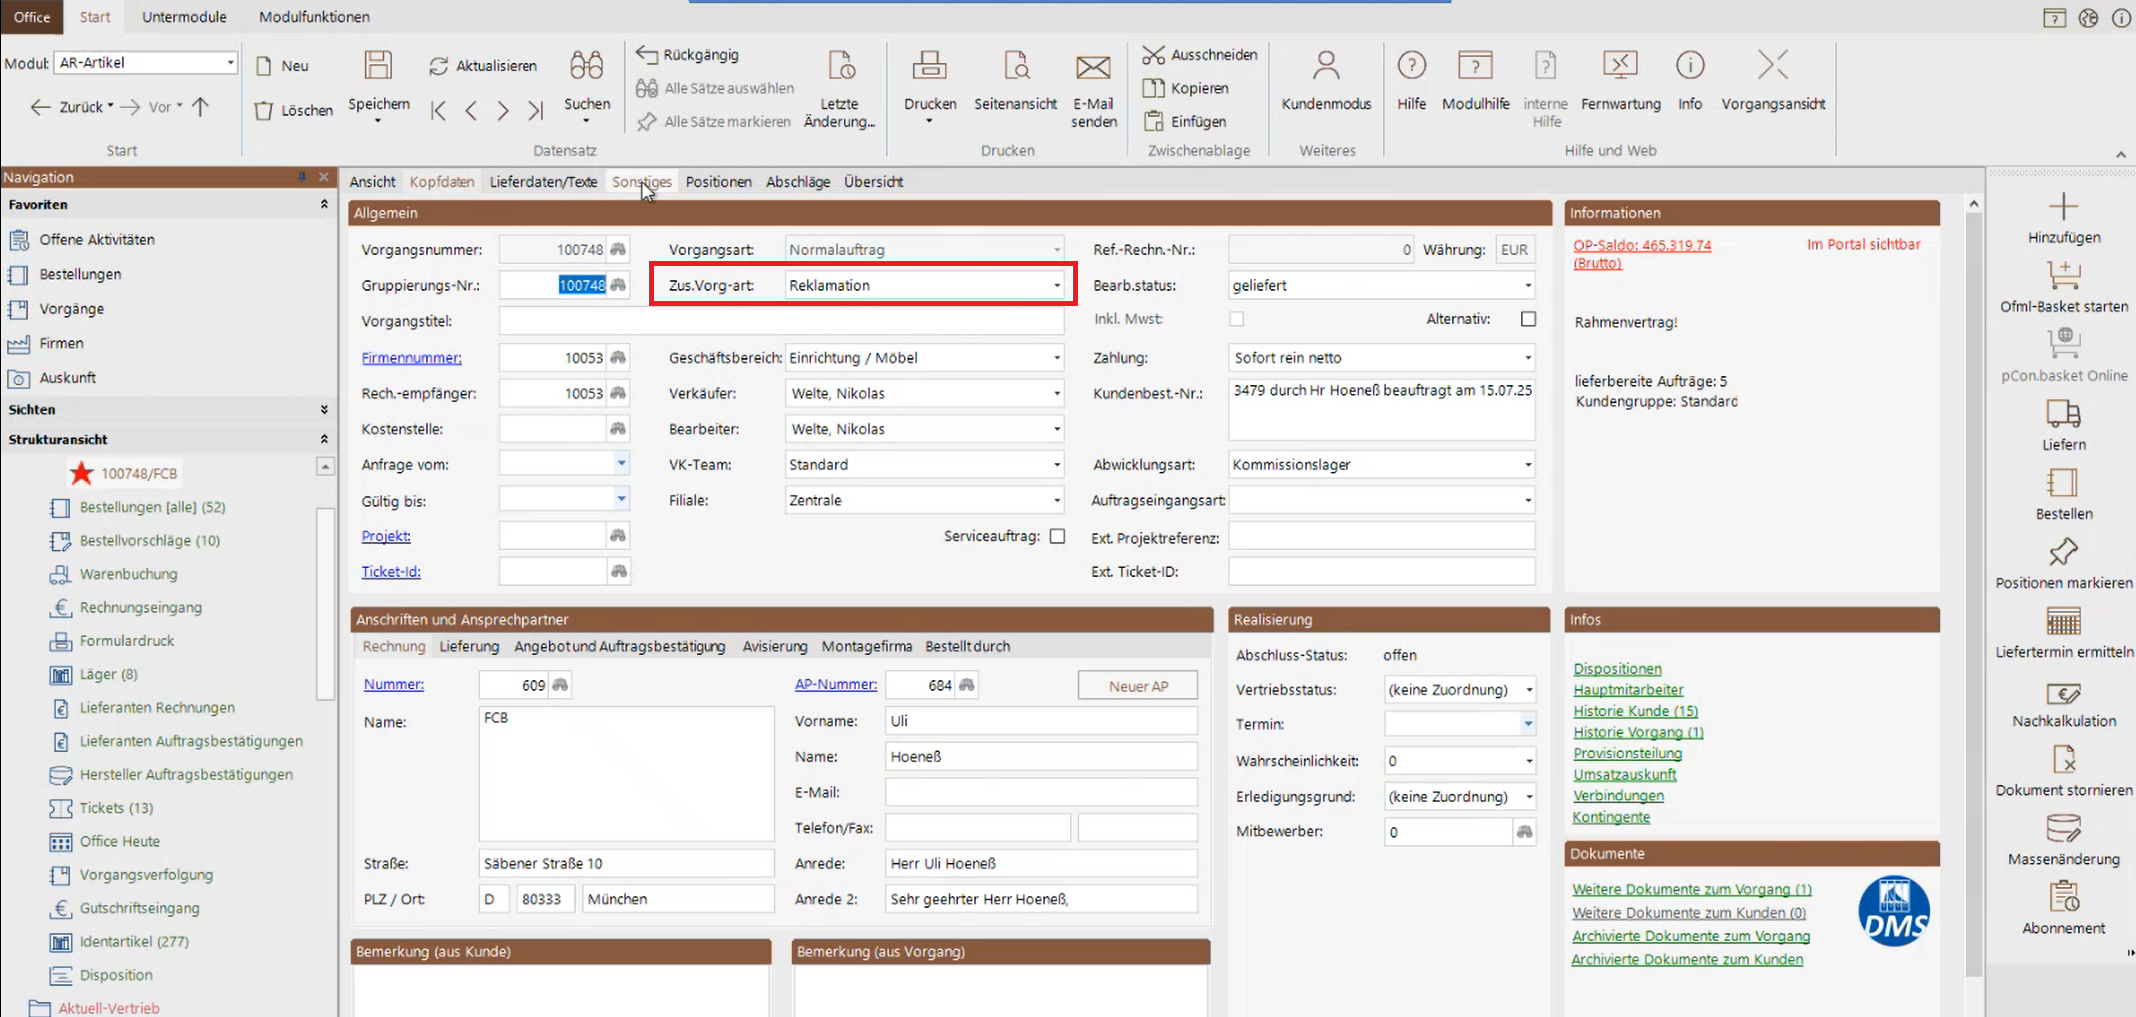The height and width of the screenshot is (1017, 2136).
Task: Click into the Vorgangstitel input field
Action: (x=780, y=321)
